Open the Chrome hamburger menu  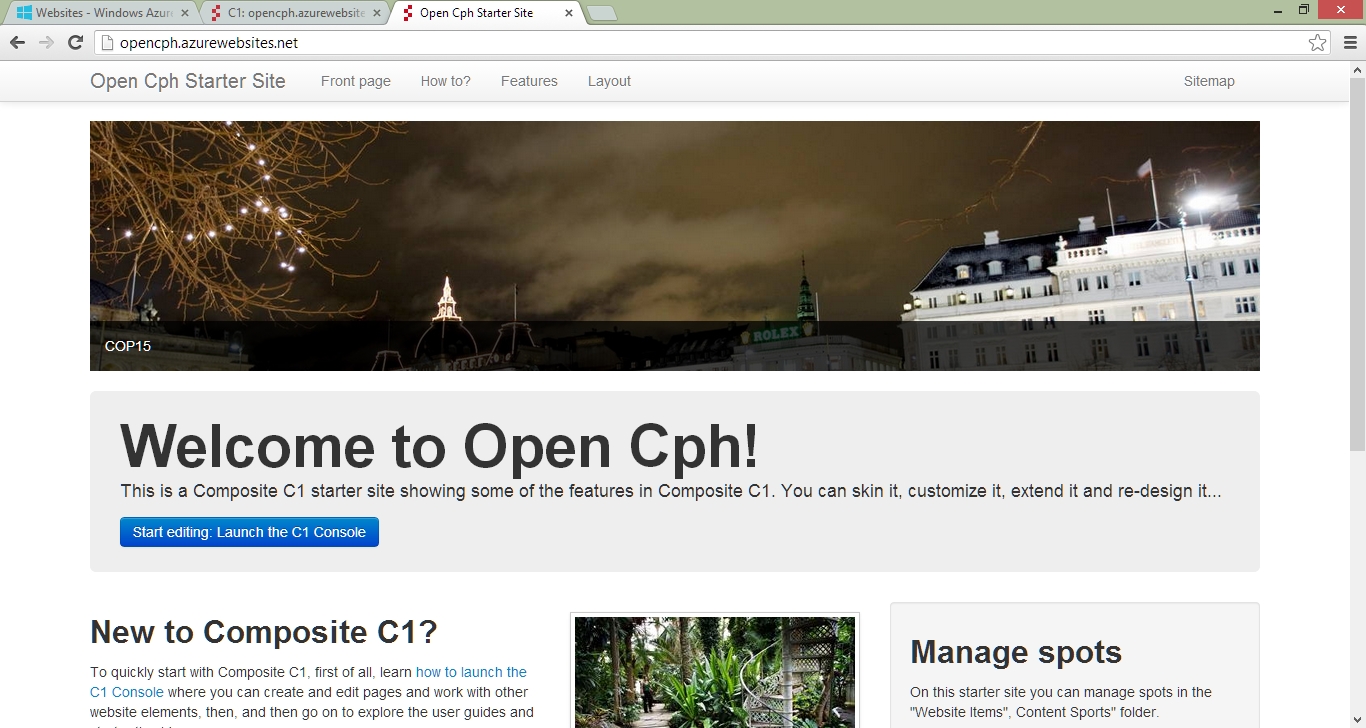tap(1350, 42)
